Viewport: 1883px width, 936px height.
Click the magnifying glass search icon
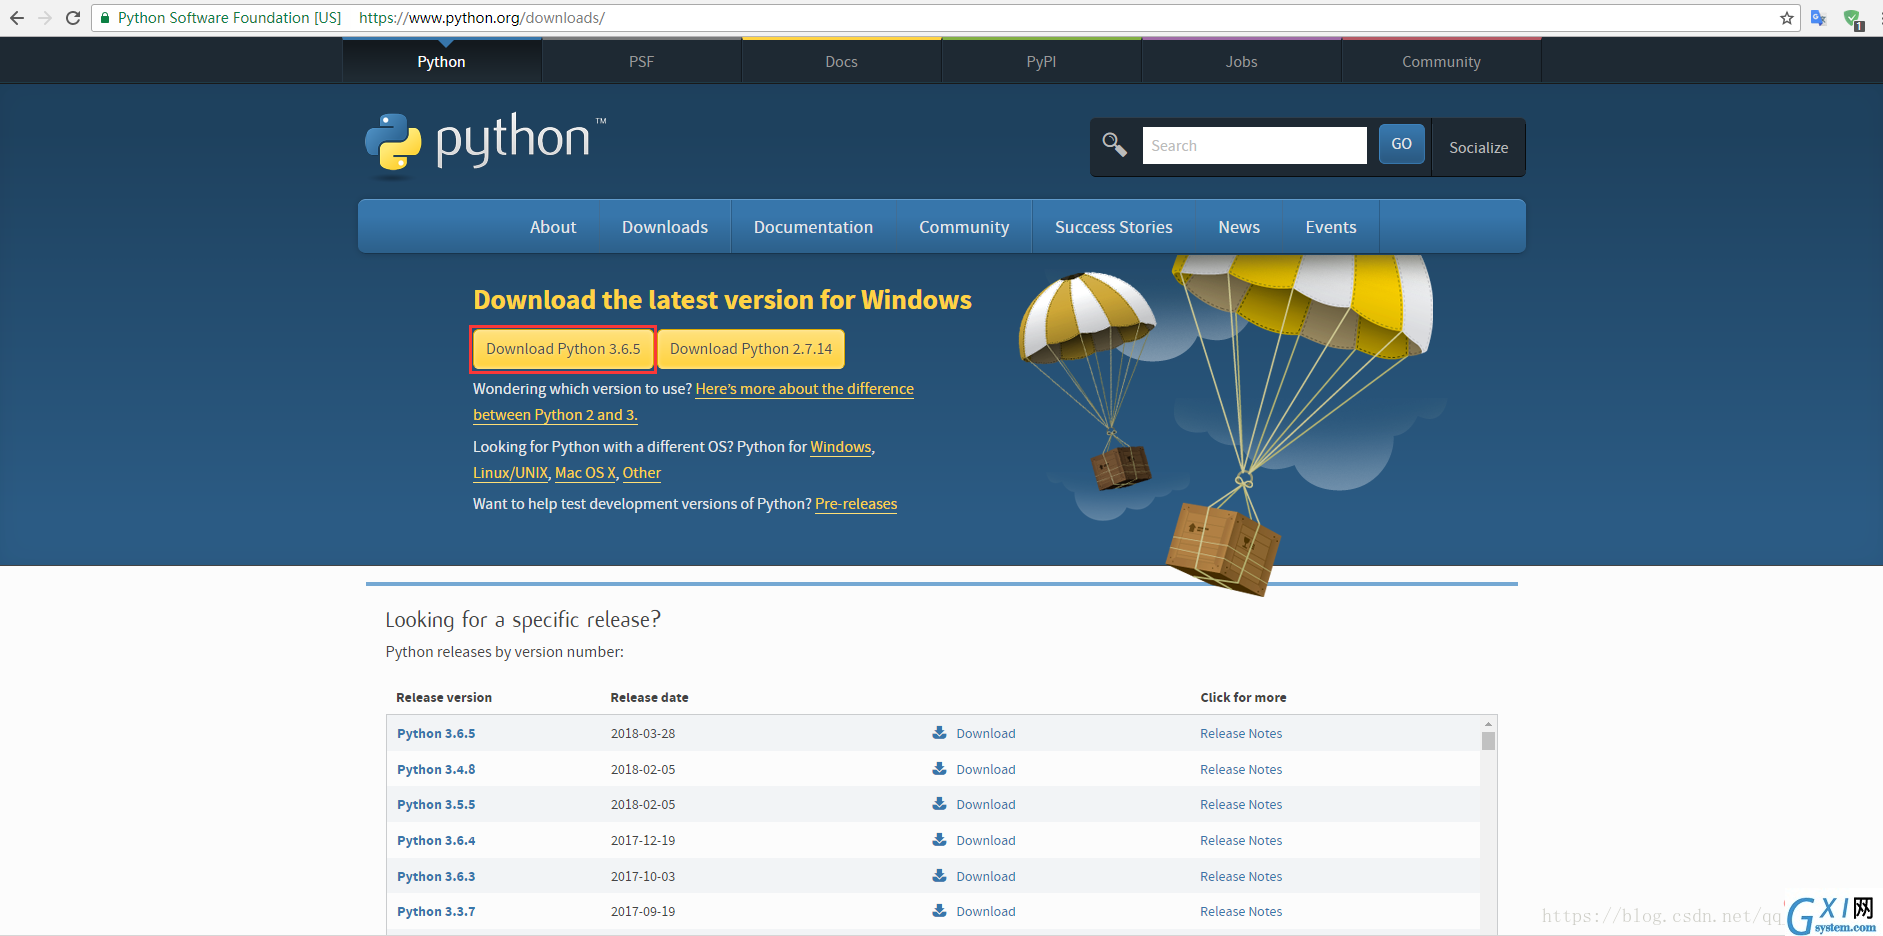[x=1114, y=145]
